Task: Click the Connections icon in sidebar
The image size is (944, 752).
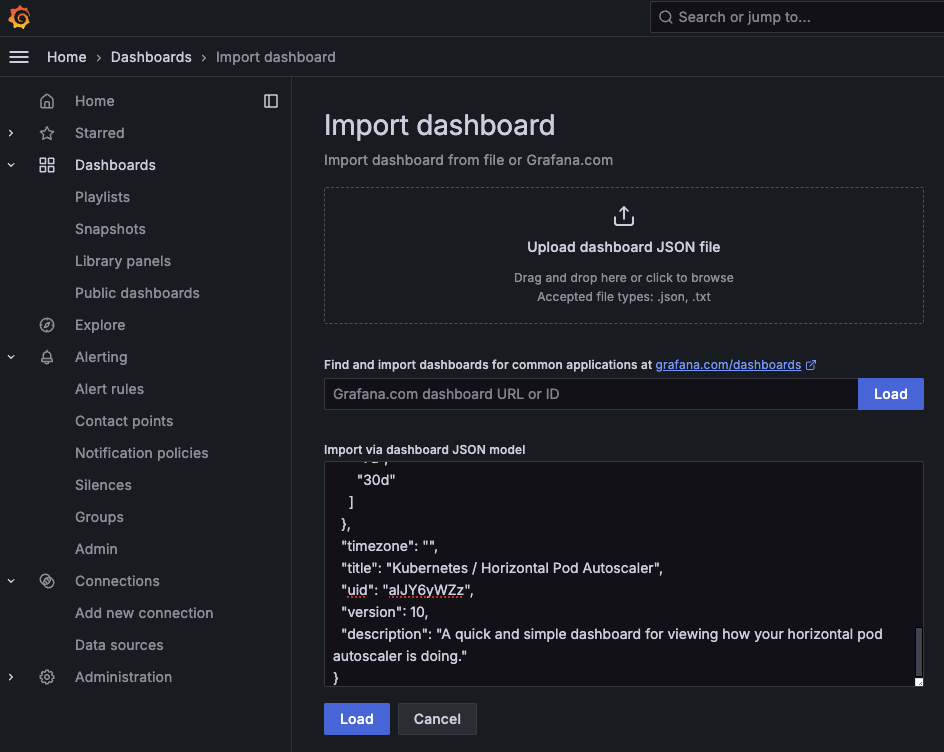Action: click(47, 581)
